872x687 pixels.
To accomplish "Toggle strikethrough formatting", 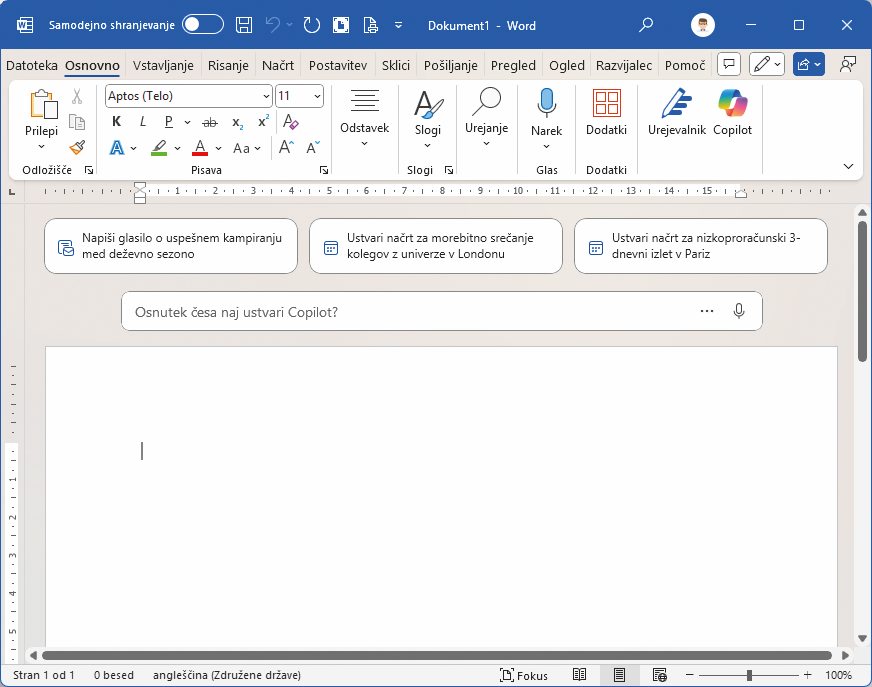I will click(x=210, y=122).
